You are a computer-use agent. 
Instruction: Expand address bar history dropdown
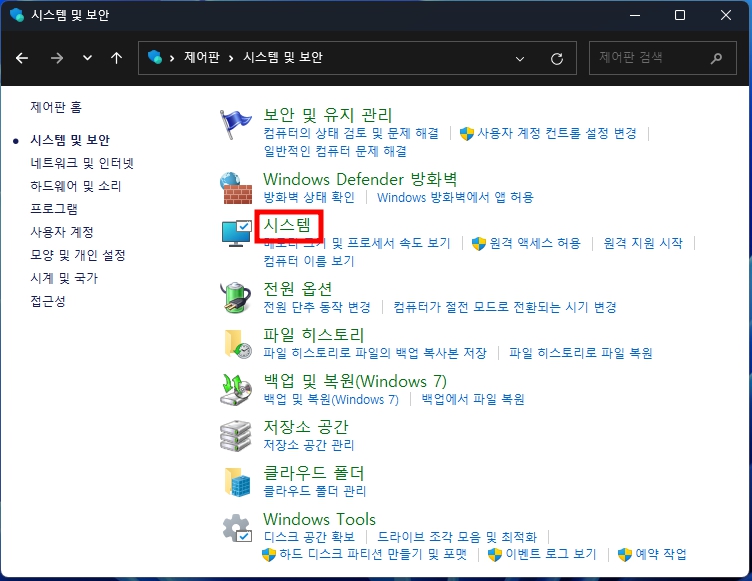click(x=520, y=59)
